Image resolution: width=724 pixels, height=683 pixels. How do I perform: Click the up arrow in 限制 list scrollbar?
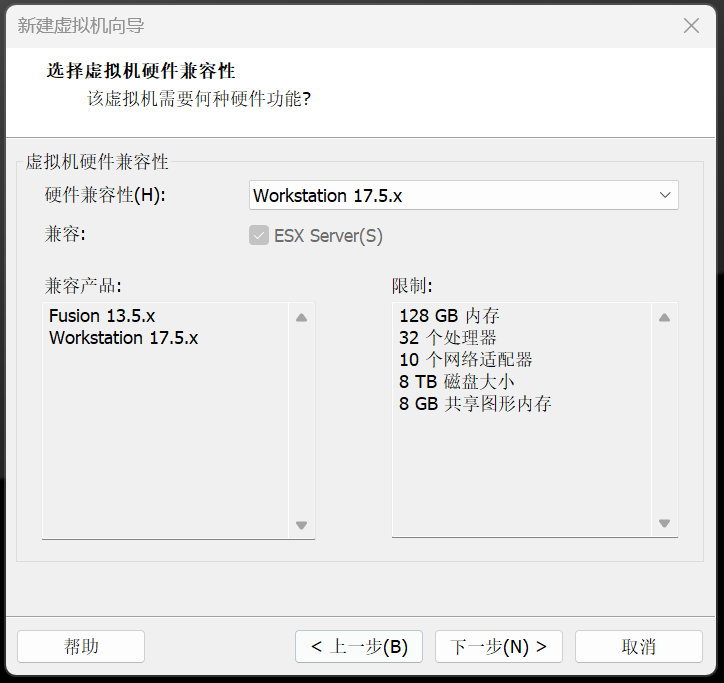[664, 318]
